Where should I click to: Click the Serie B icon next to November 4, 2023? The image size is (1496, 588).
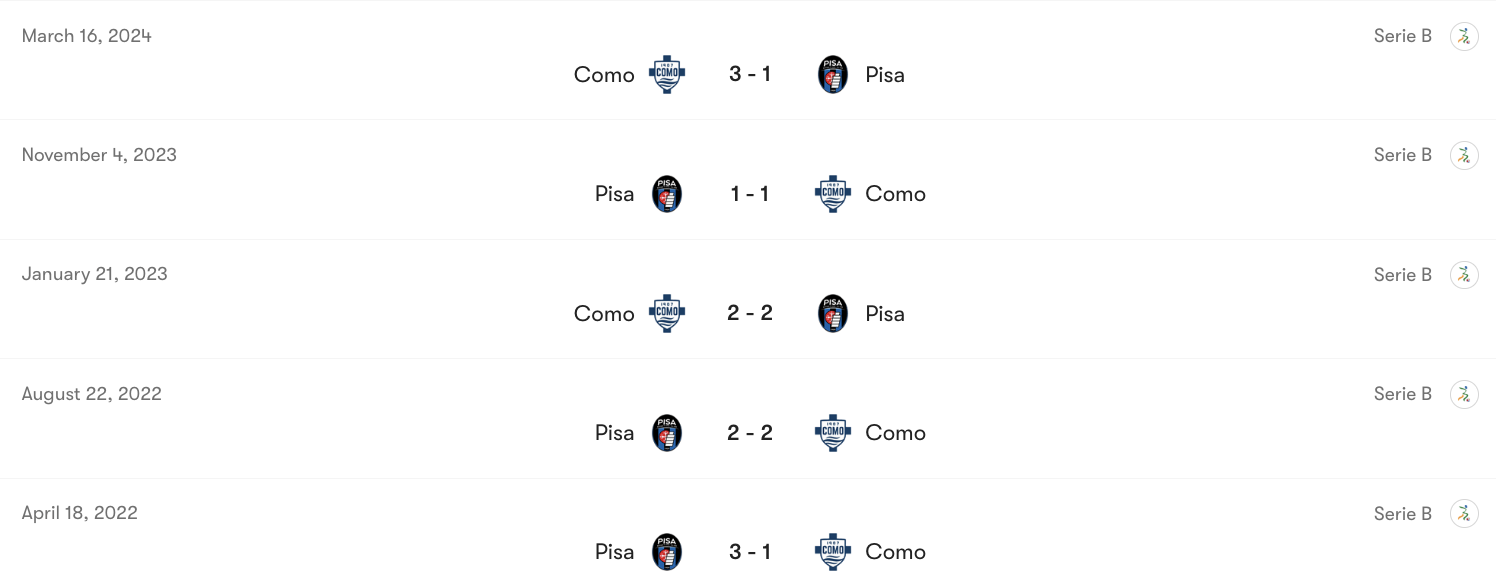point(1464,155)
